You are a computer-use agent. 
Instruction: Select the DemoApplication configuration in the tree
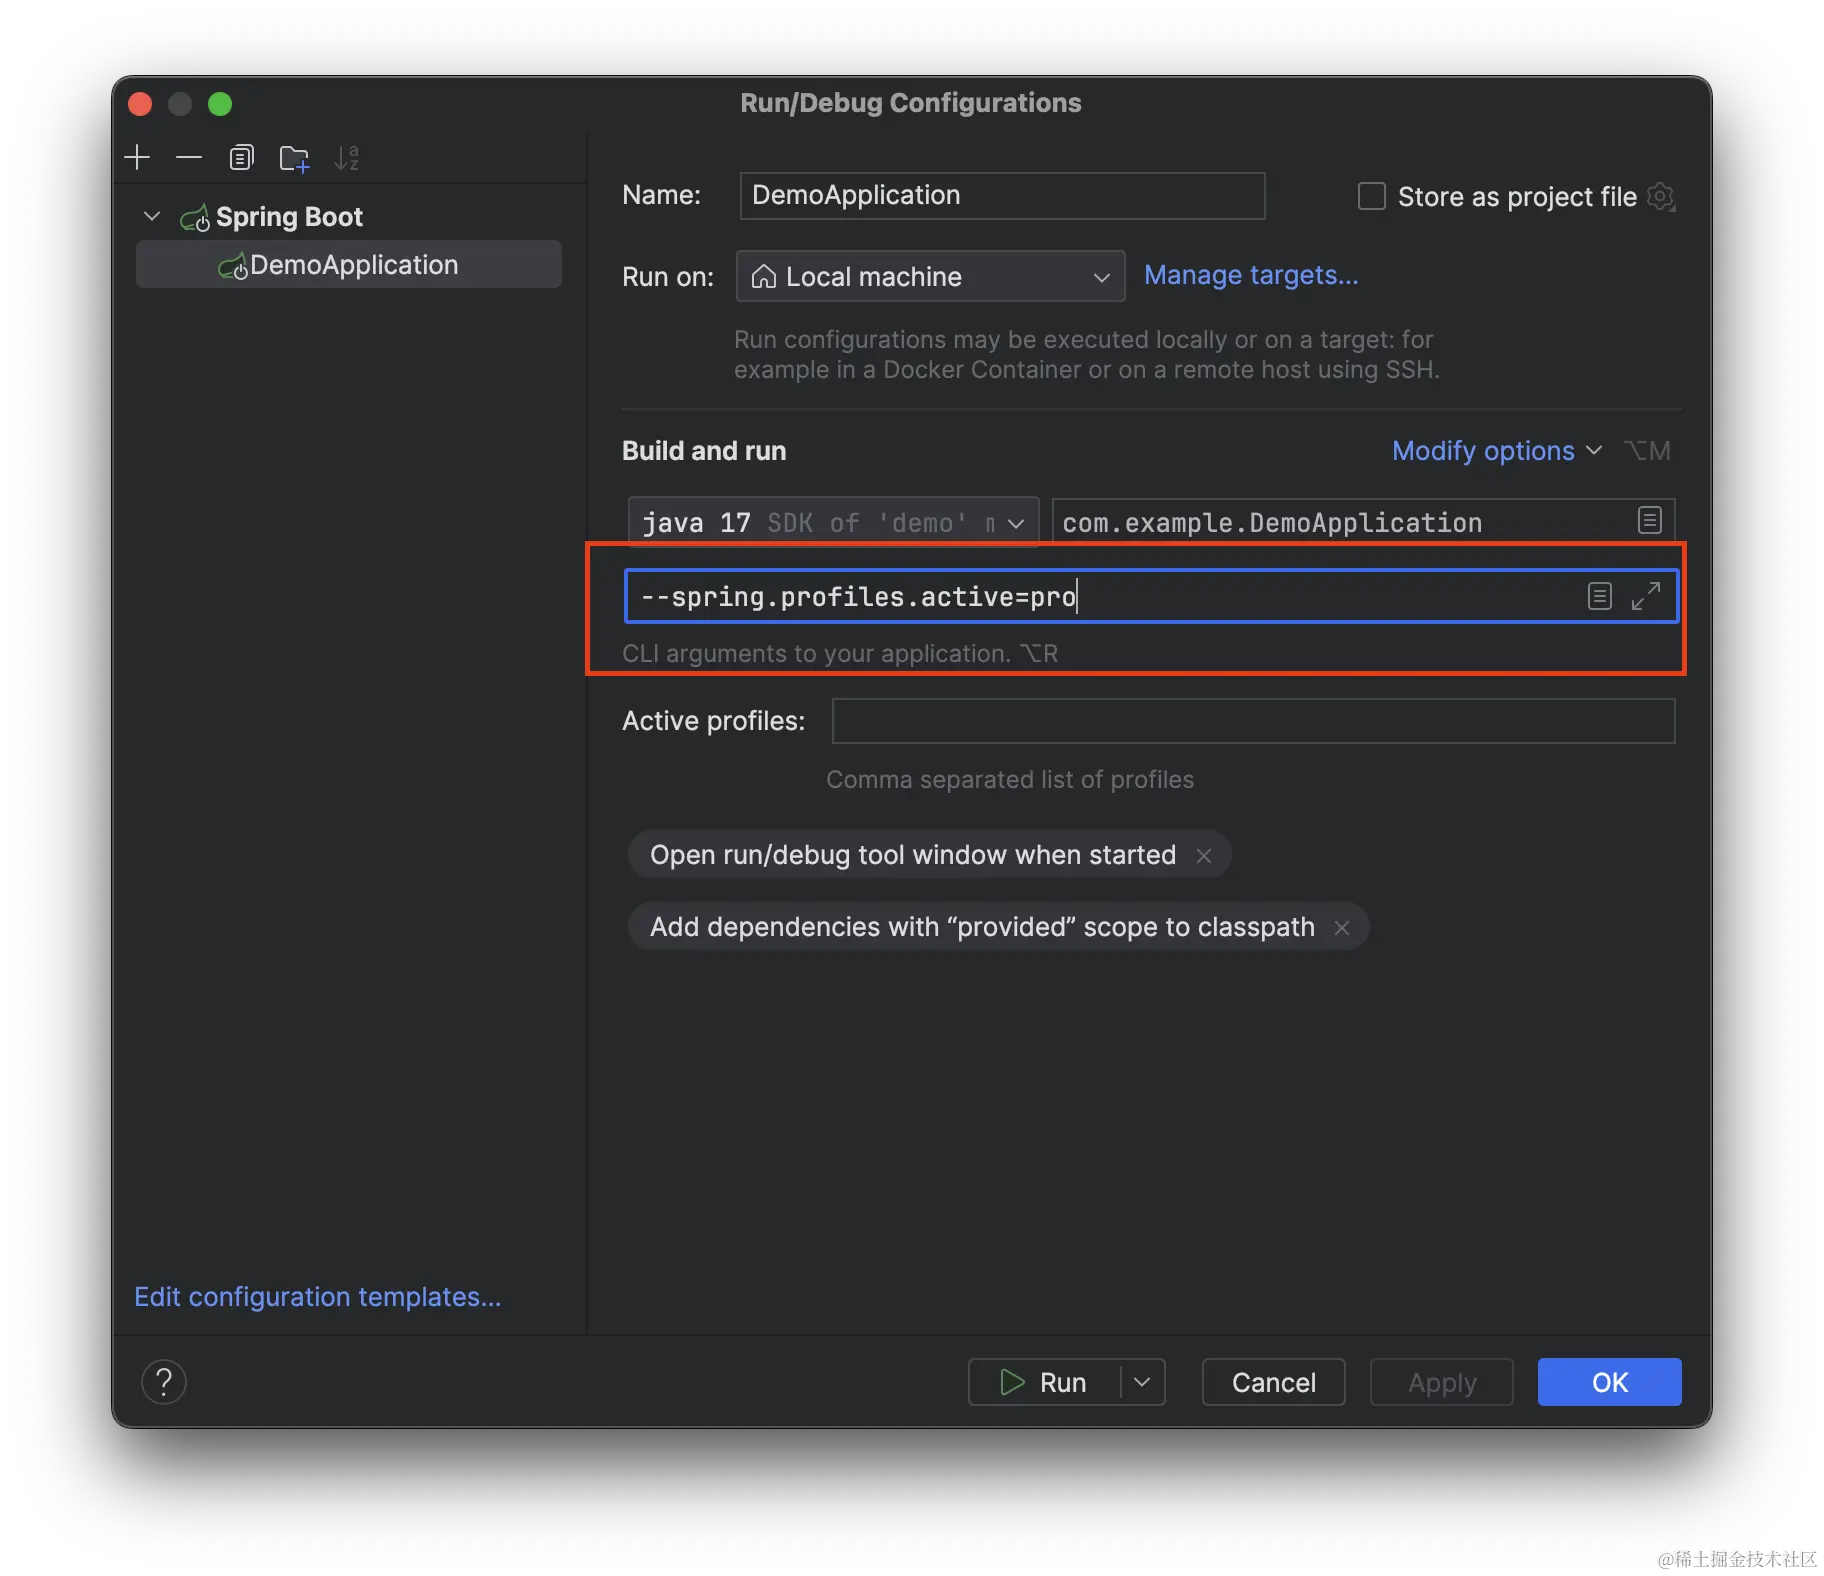[x=348, y=265]
